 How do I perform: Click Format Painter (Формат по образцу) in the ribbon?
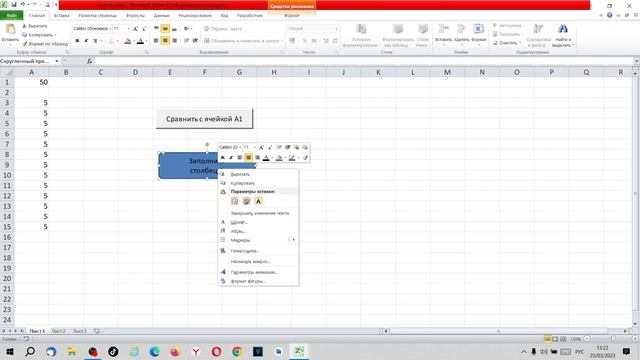[x=45, y=43]
